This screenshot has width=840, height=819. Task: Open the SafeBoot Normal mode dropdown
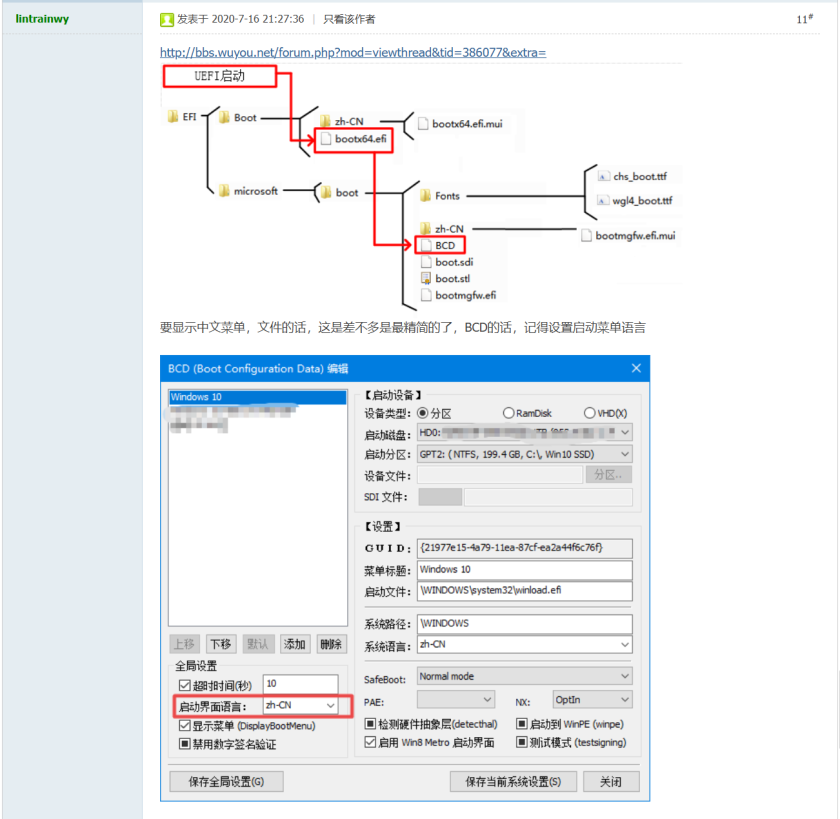click(524, 676)
